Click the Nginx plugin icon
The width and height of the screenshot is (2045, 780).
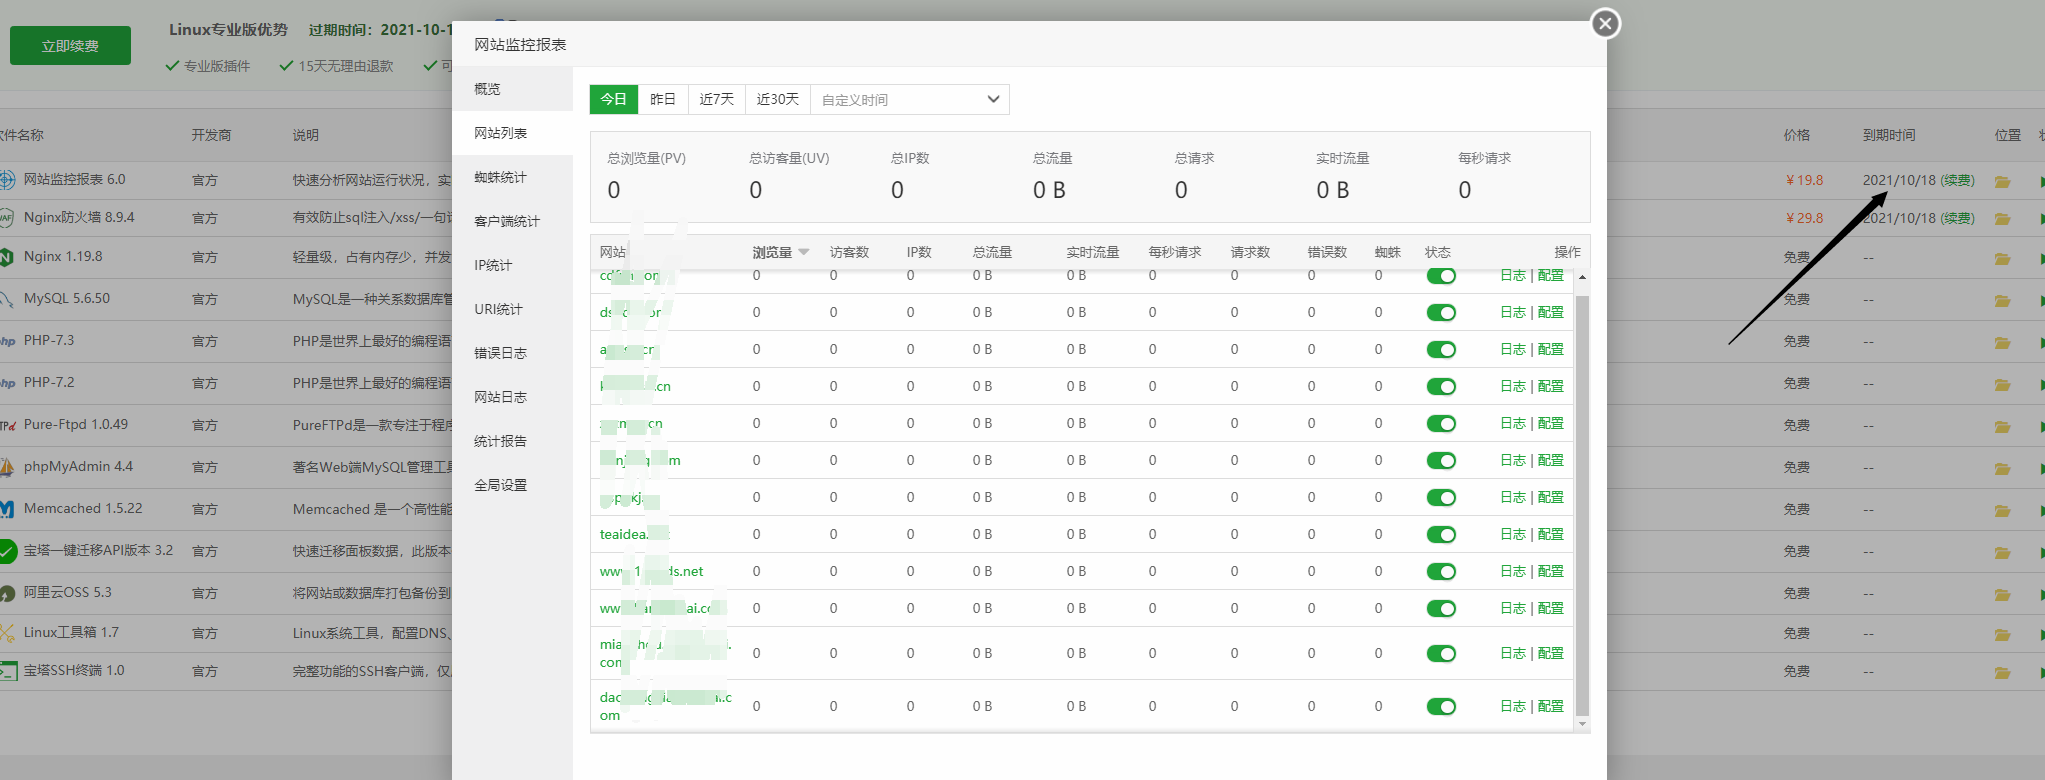(6, 257)
